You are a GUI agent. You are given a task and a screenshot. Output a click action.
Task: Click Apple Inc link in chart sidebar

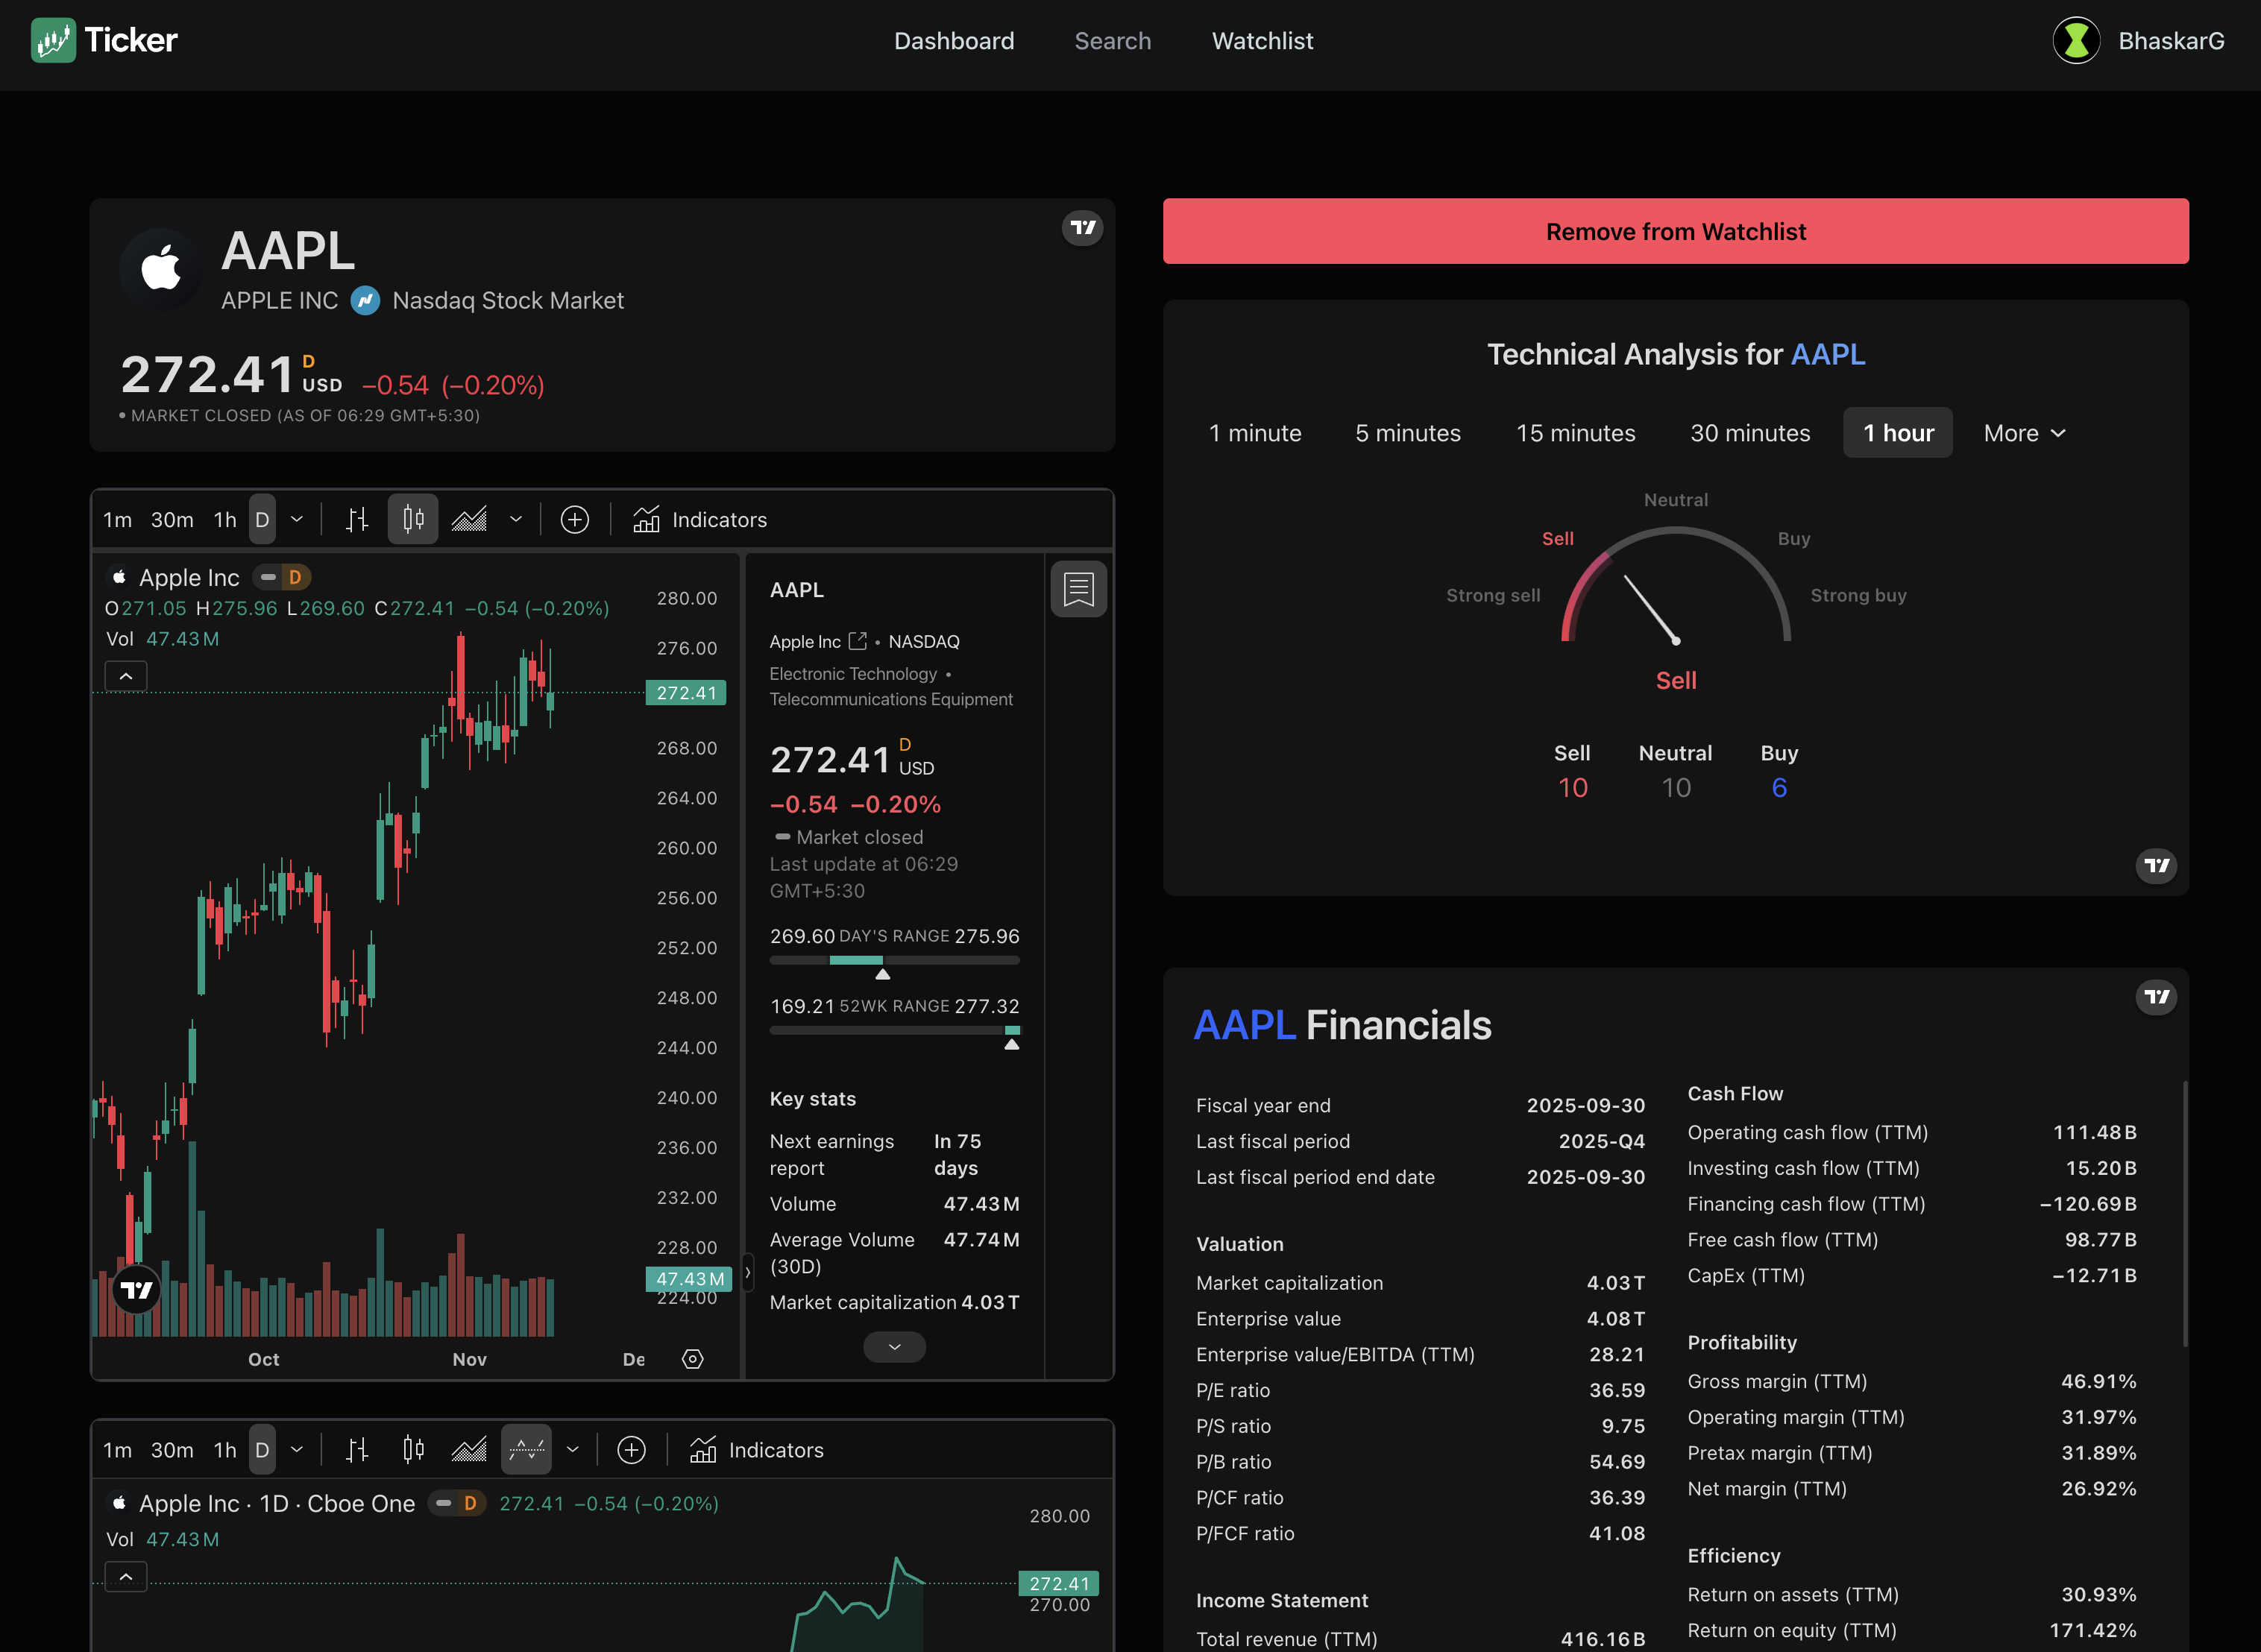(805, 641)
